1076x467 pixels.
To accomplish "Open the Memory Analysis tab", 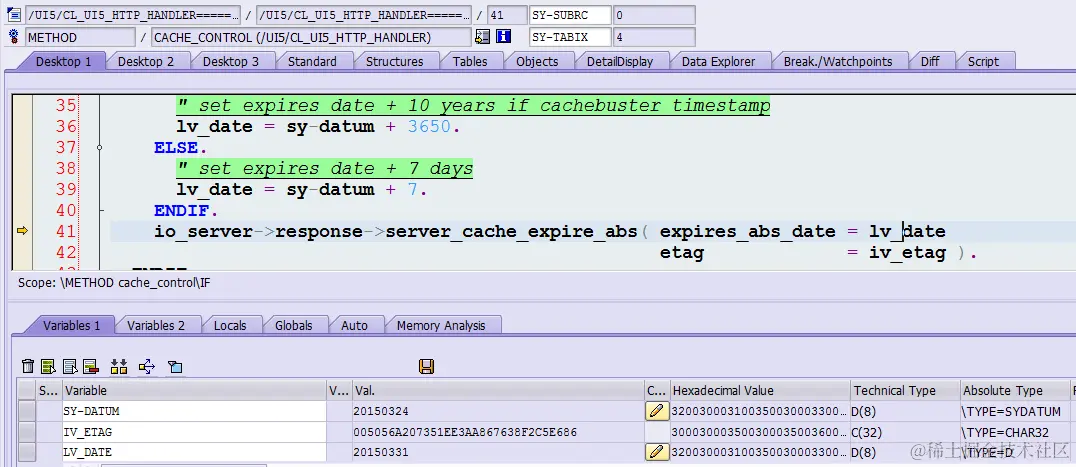I will [x=441, y=325].
